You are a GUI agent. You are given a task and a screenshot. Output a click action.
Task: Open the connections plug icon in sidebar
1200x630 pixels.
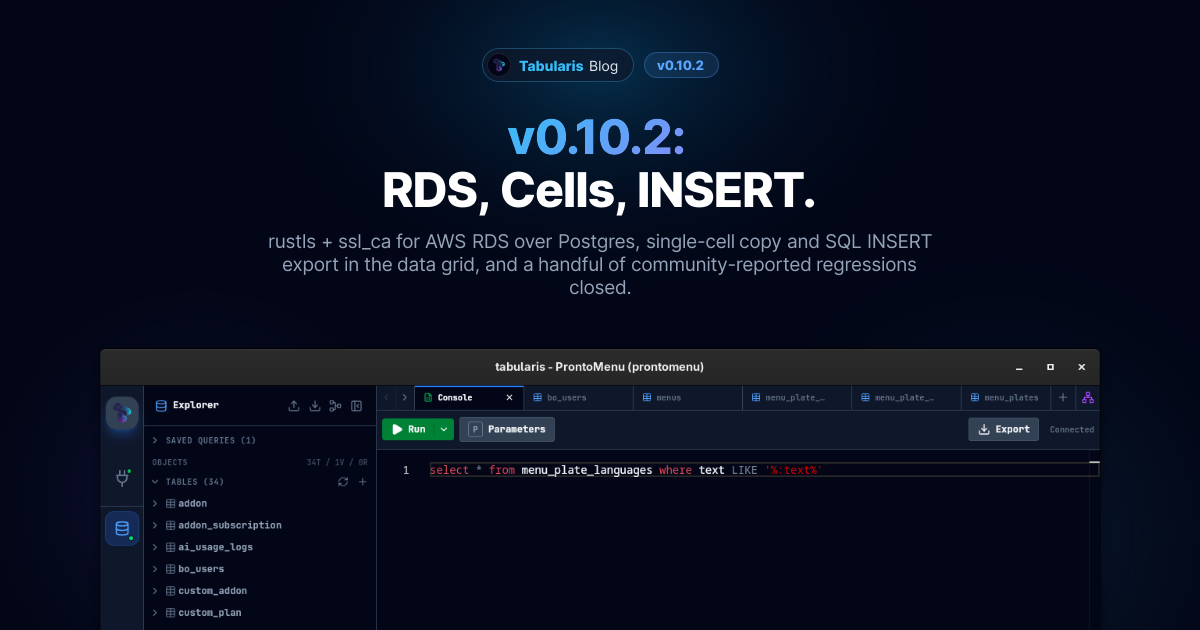tap(122, 479)
